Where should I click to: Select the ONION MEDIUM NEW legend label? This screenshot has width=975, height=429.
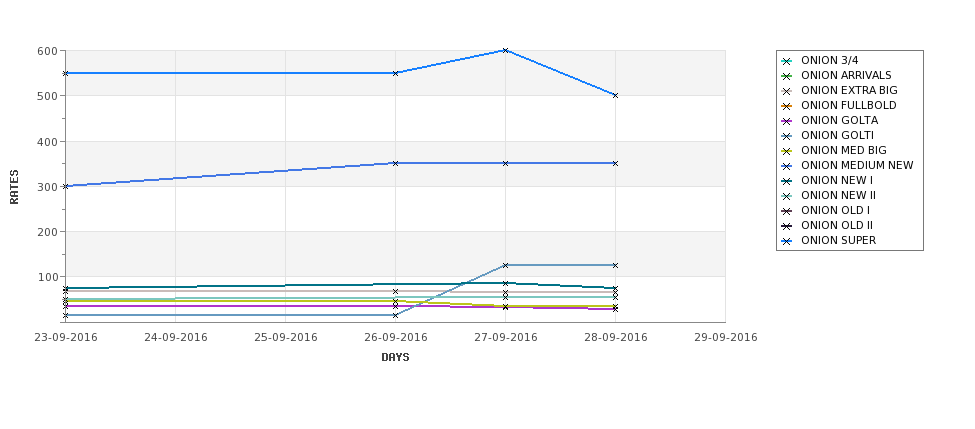click(857, 165)
